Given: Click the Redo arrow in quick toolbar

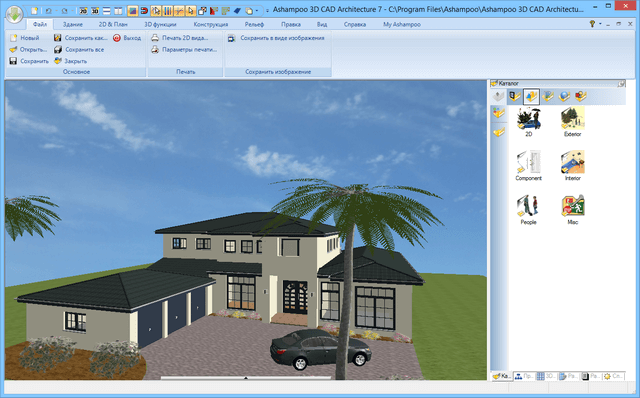Looking at the screenshot, I should point(64,11).
